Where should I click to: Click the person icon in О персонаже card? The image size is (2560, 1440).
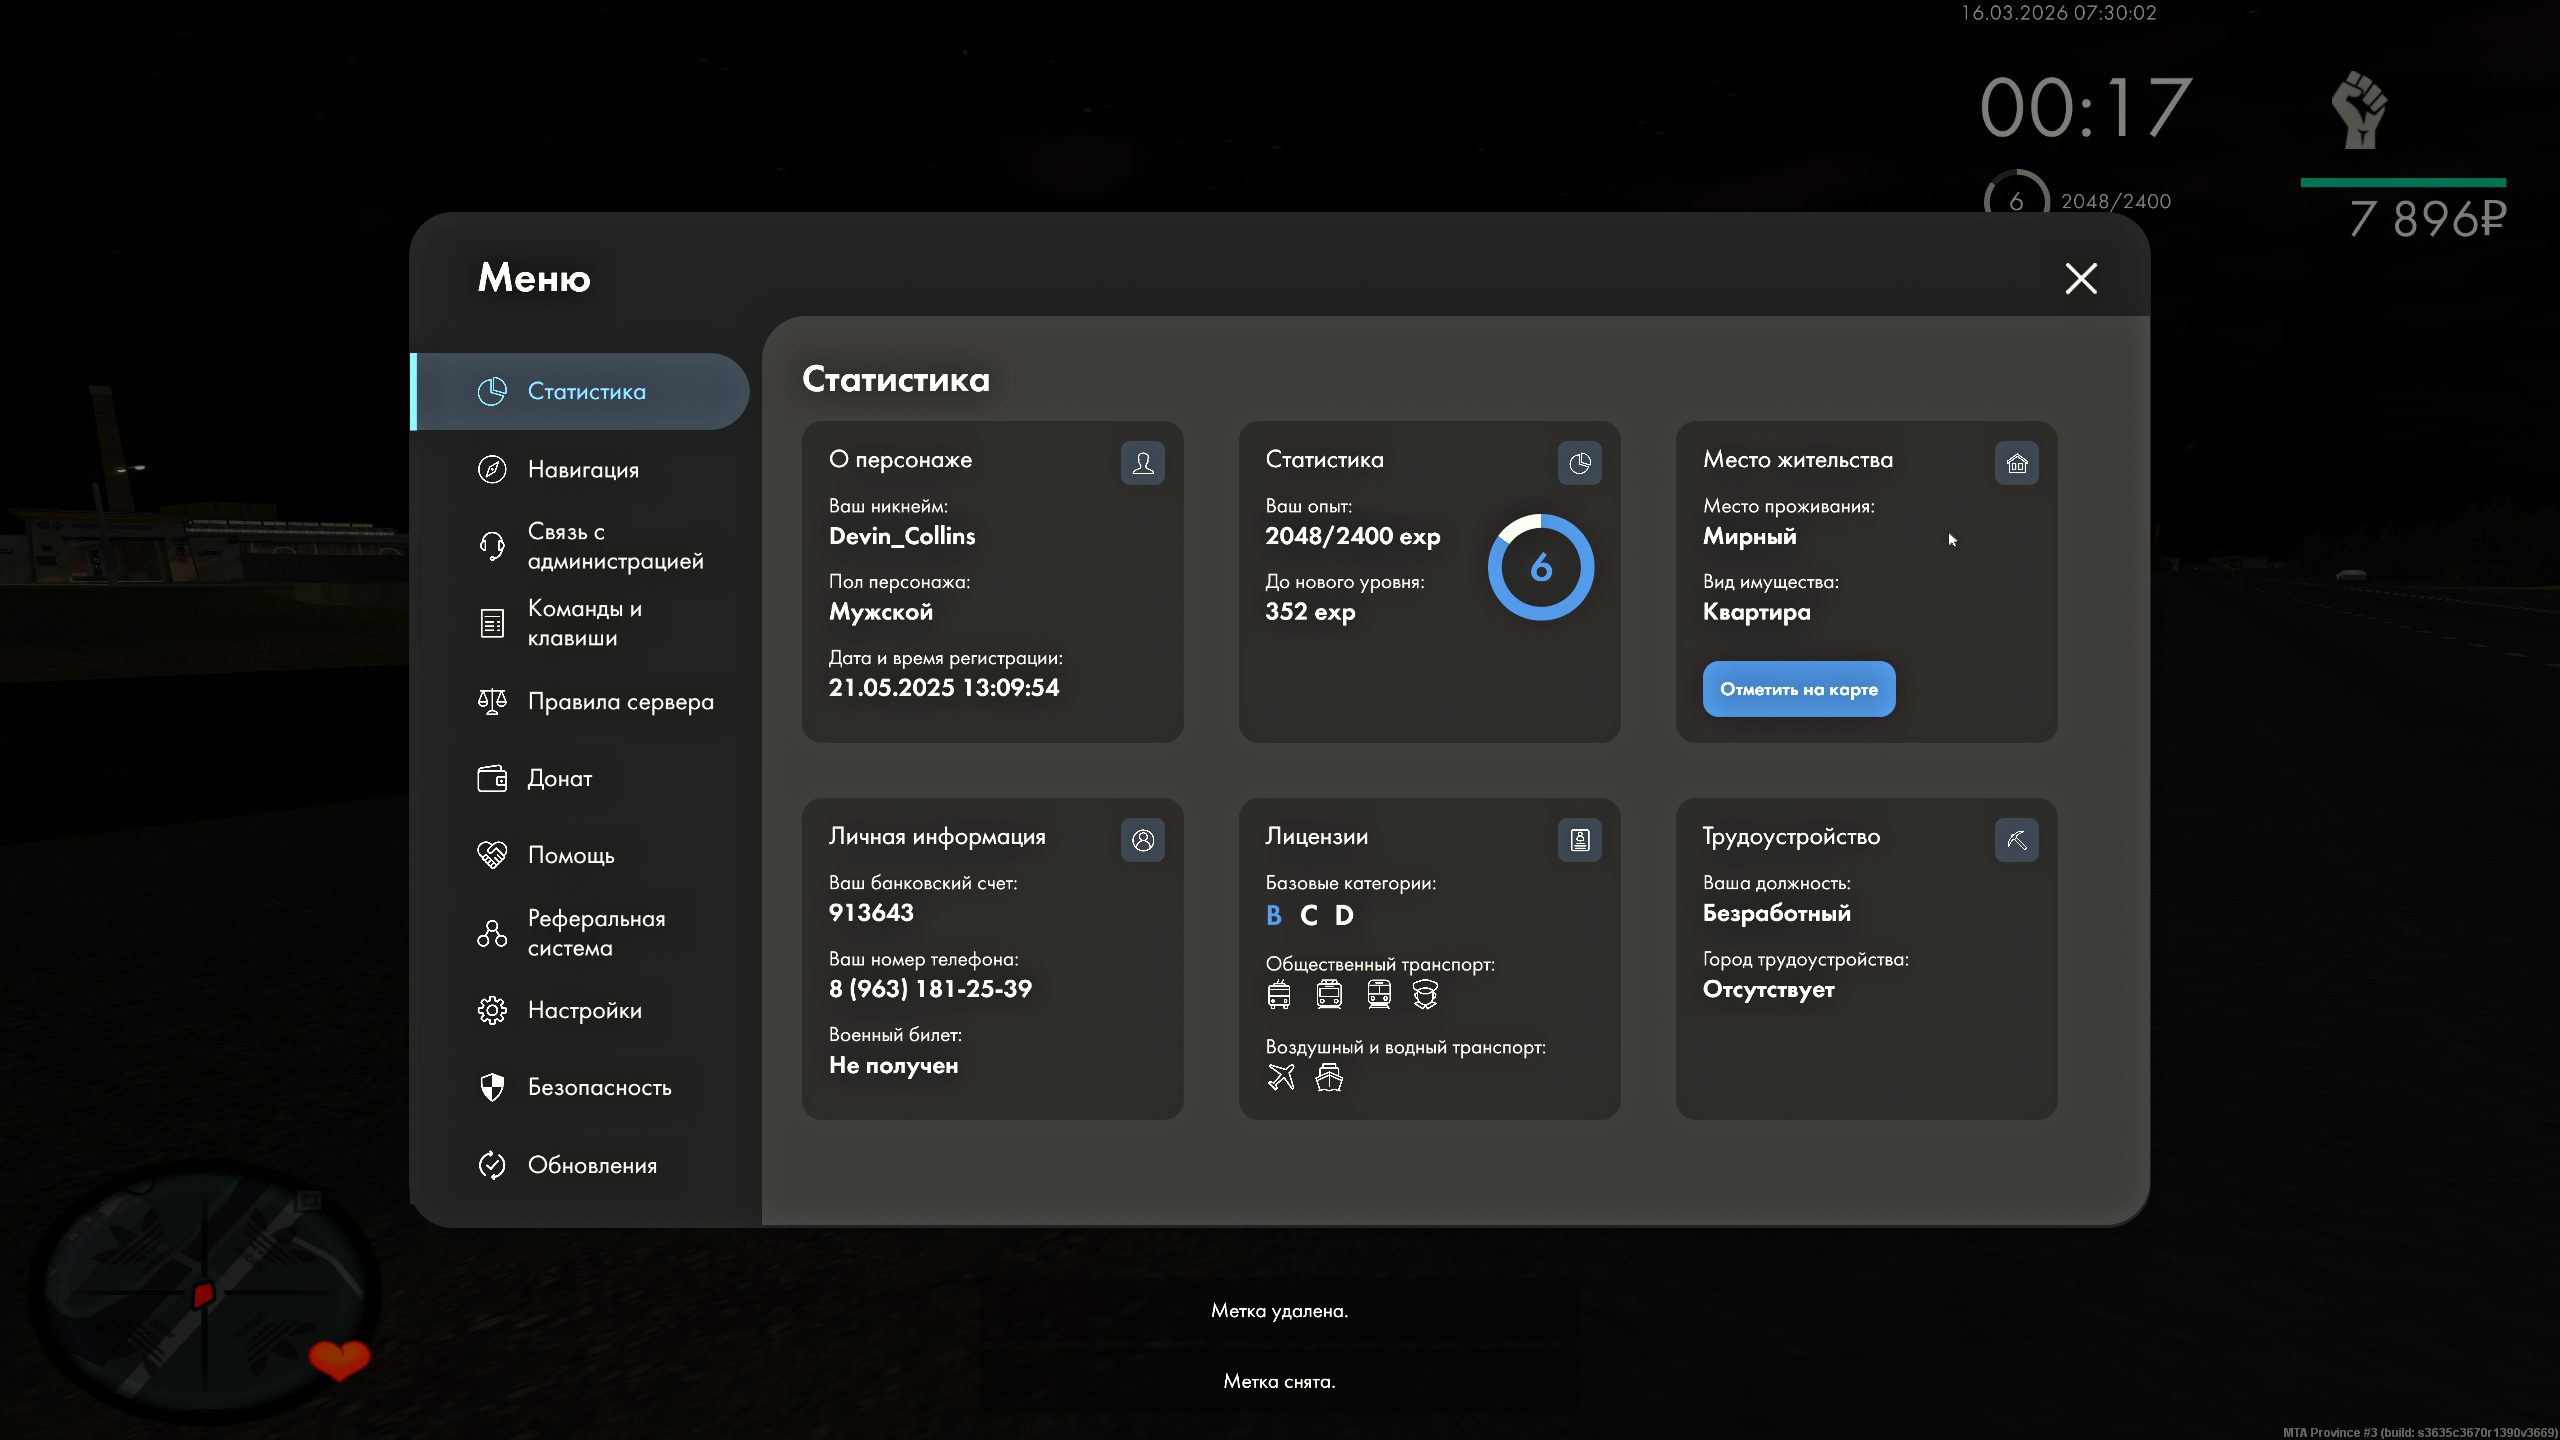click(1142, 463)
